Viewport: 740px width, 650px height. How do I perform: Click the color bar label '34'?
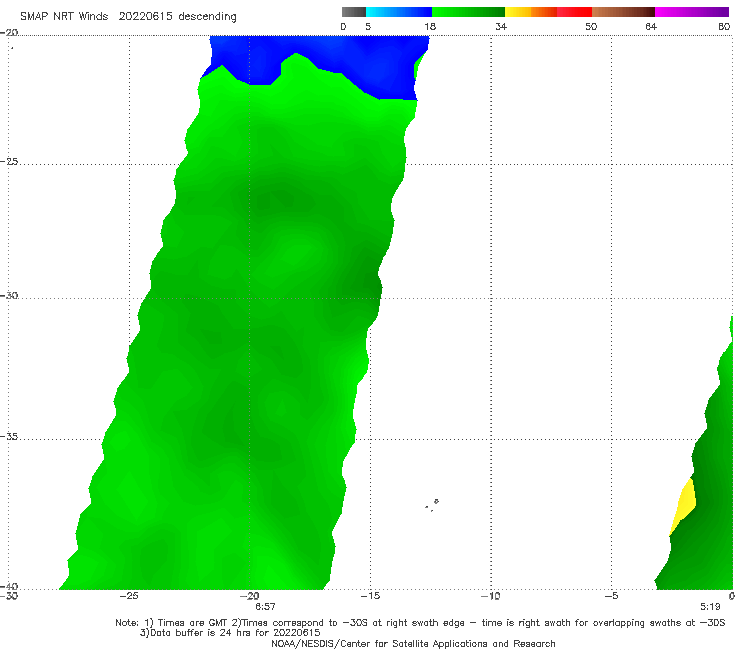click(501, 26)
